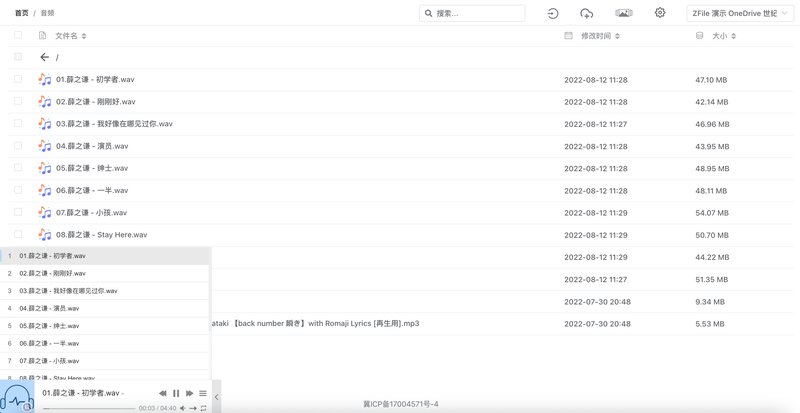Screen dimensions: 800x413
Task: Open the settings gear icon
Action: pyautogui.click(x=660, y=13)
